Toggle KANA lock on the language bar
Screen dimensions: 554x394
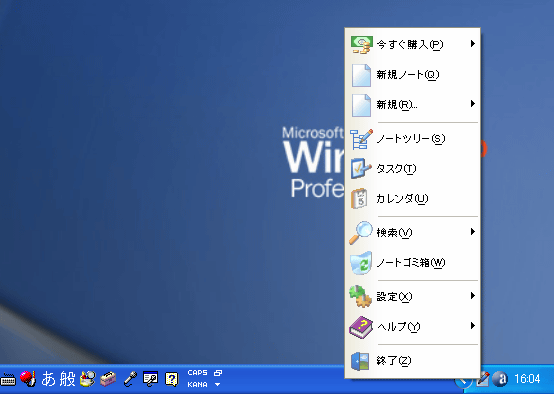198,384
